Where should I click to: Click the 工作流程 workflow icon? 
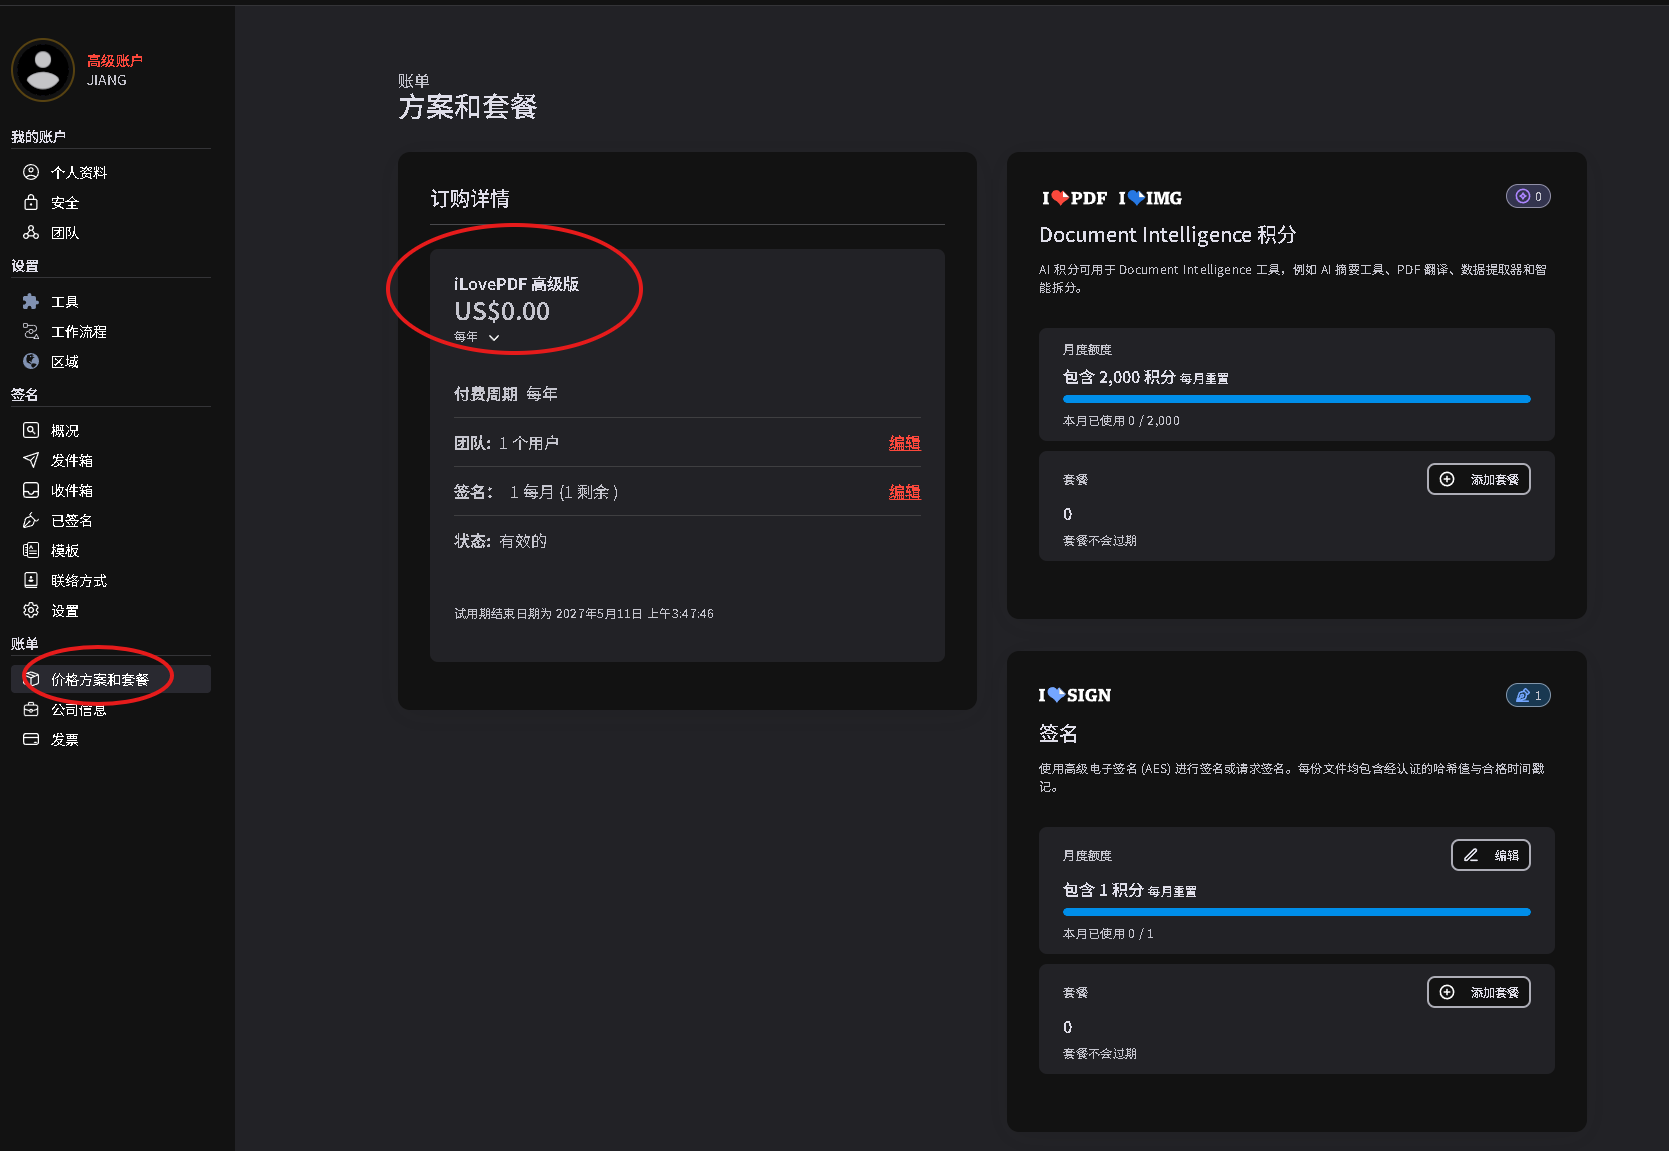31,331
